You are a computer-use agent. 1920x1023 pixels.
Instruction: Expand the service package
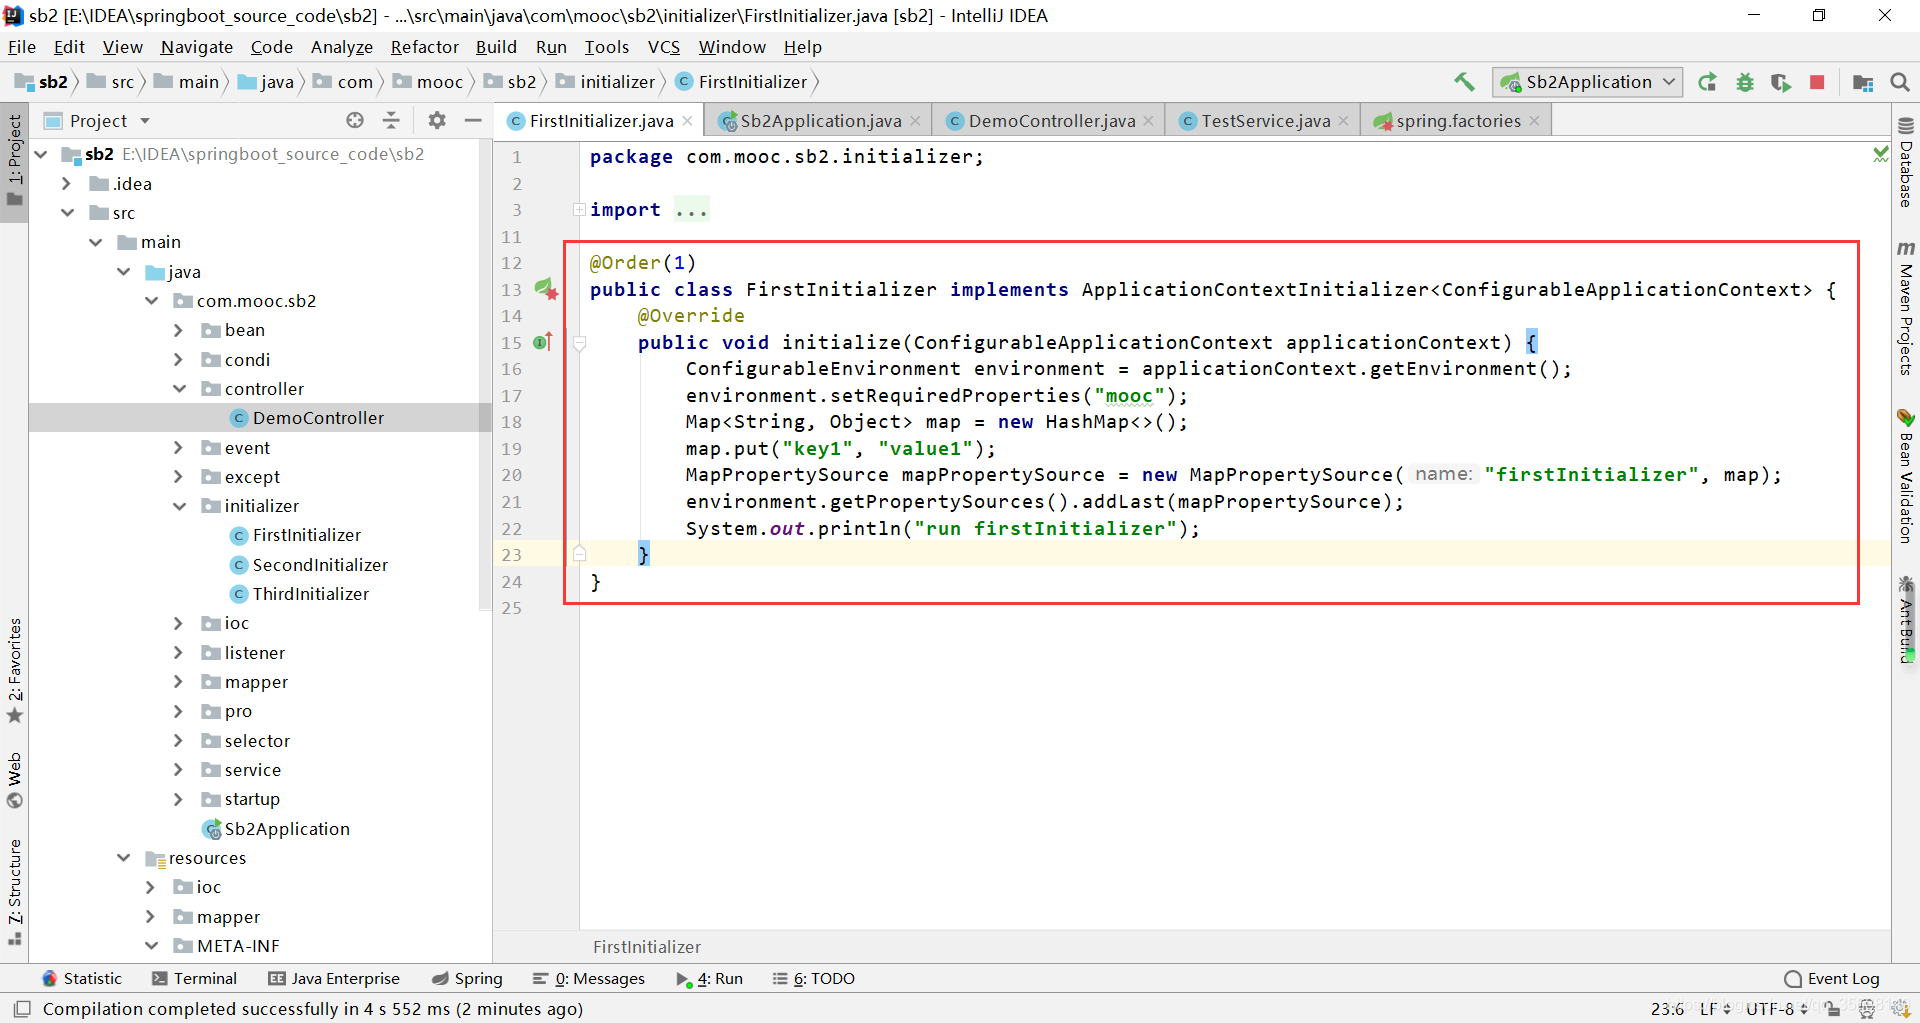pos(178,770)
